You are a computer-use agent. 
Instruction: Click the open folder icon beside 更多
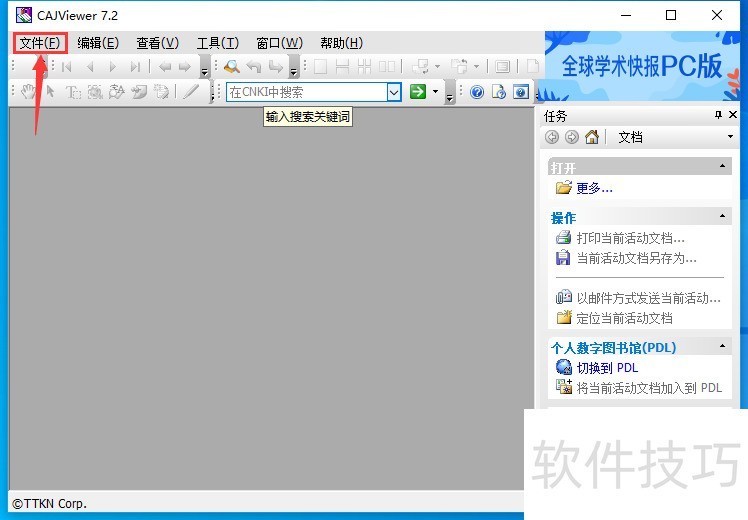click(x=563, y=188)
